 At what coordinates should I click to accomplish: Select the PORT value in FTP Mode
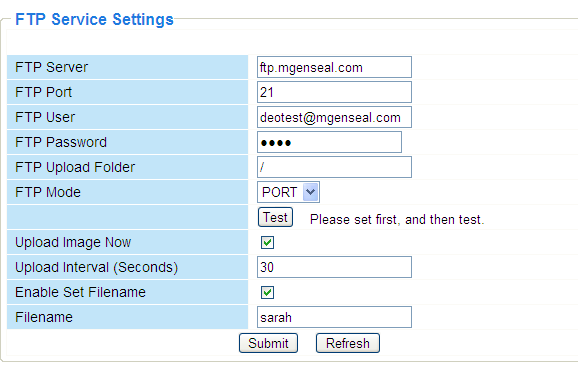[279, 192]
